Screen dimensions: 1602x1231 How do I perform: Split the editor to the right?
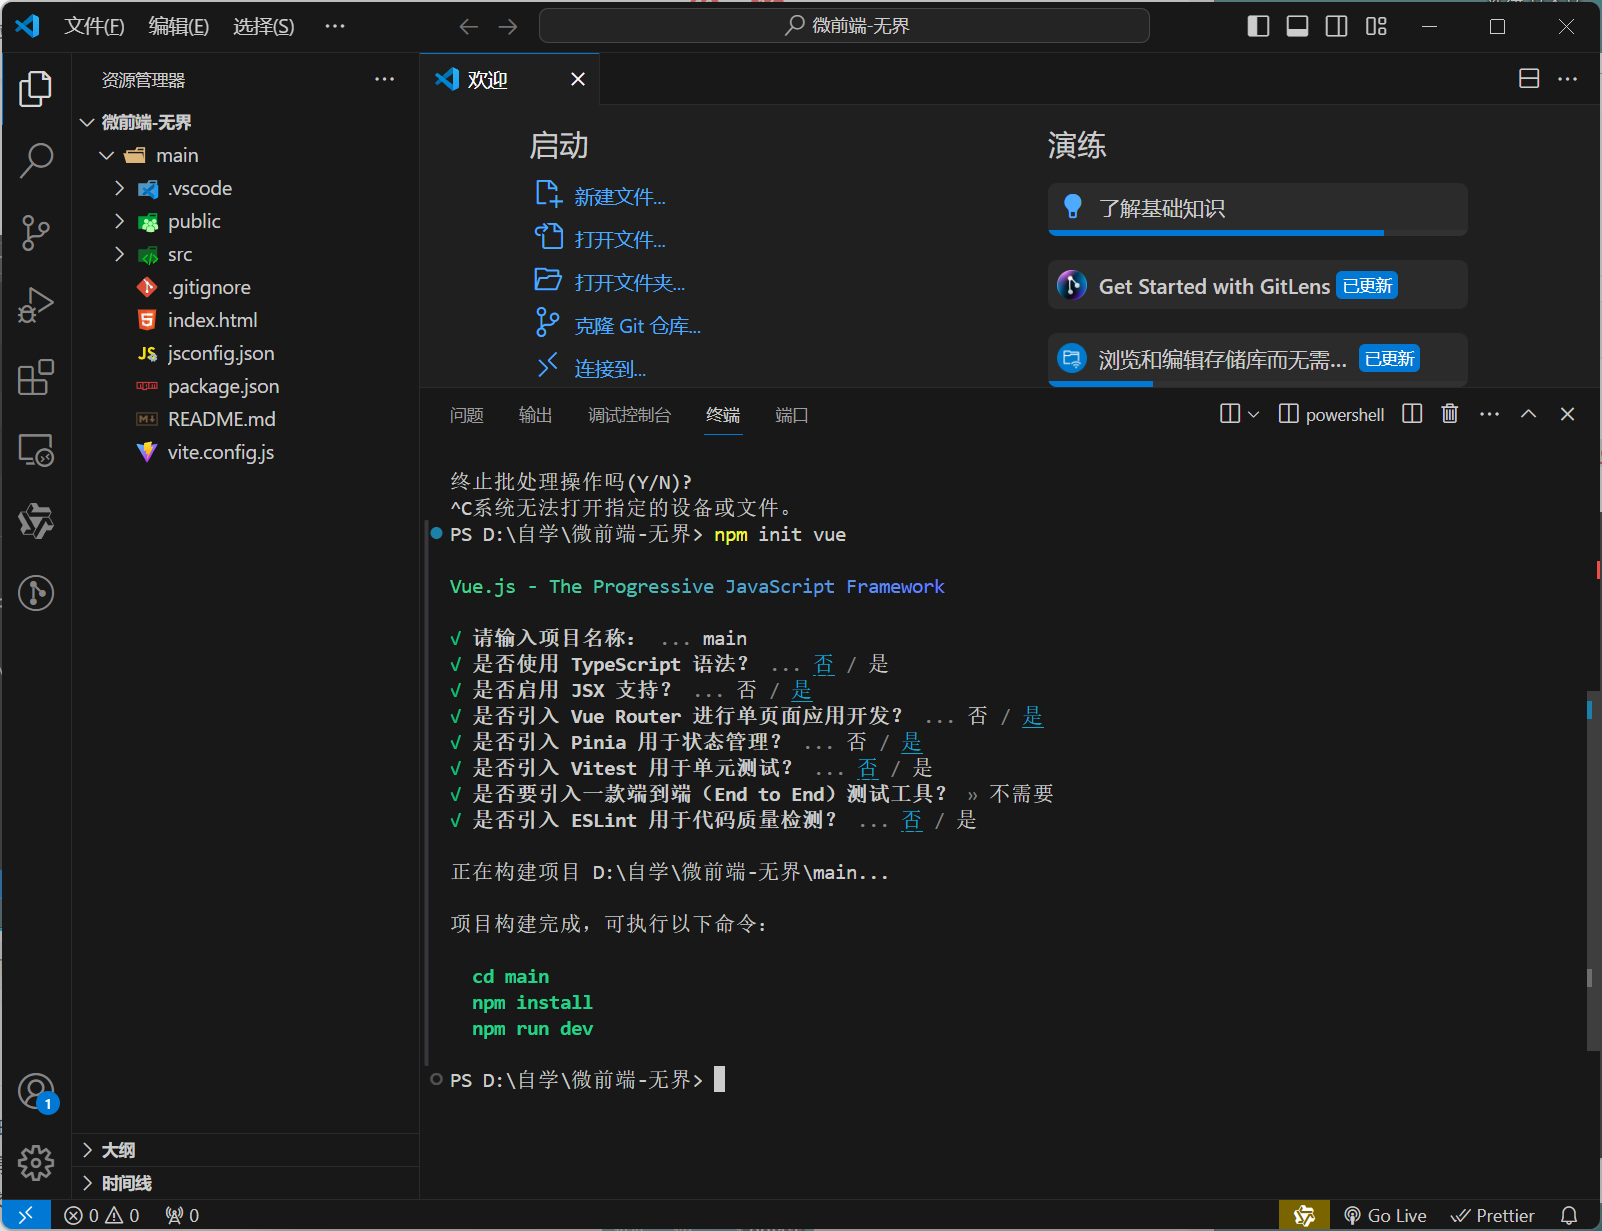(1529, 79)
